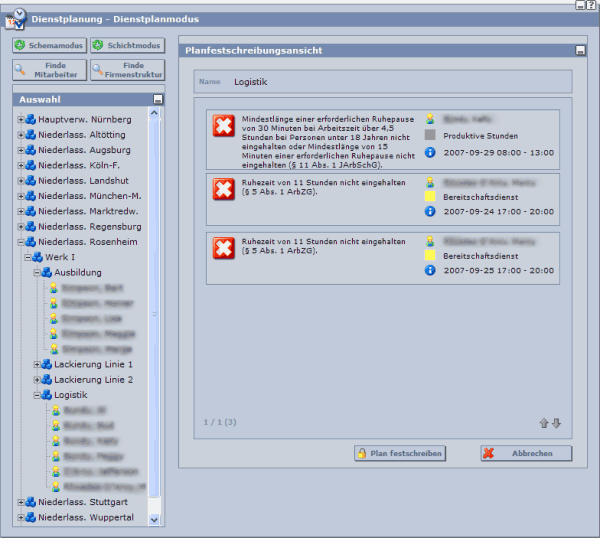Click employee icon in Produktive Stunden entry
This screenshot has height=538, width=600.
tap(430, 119)
